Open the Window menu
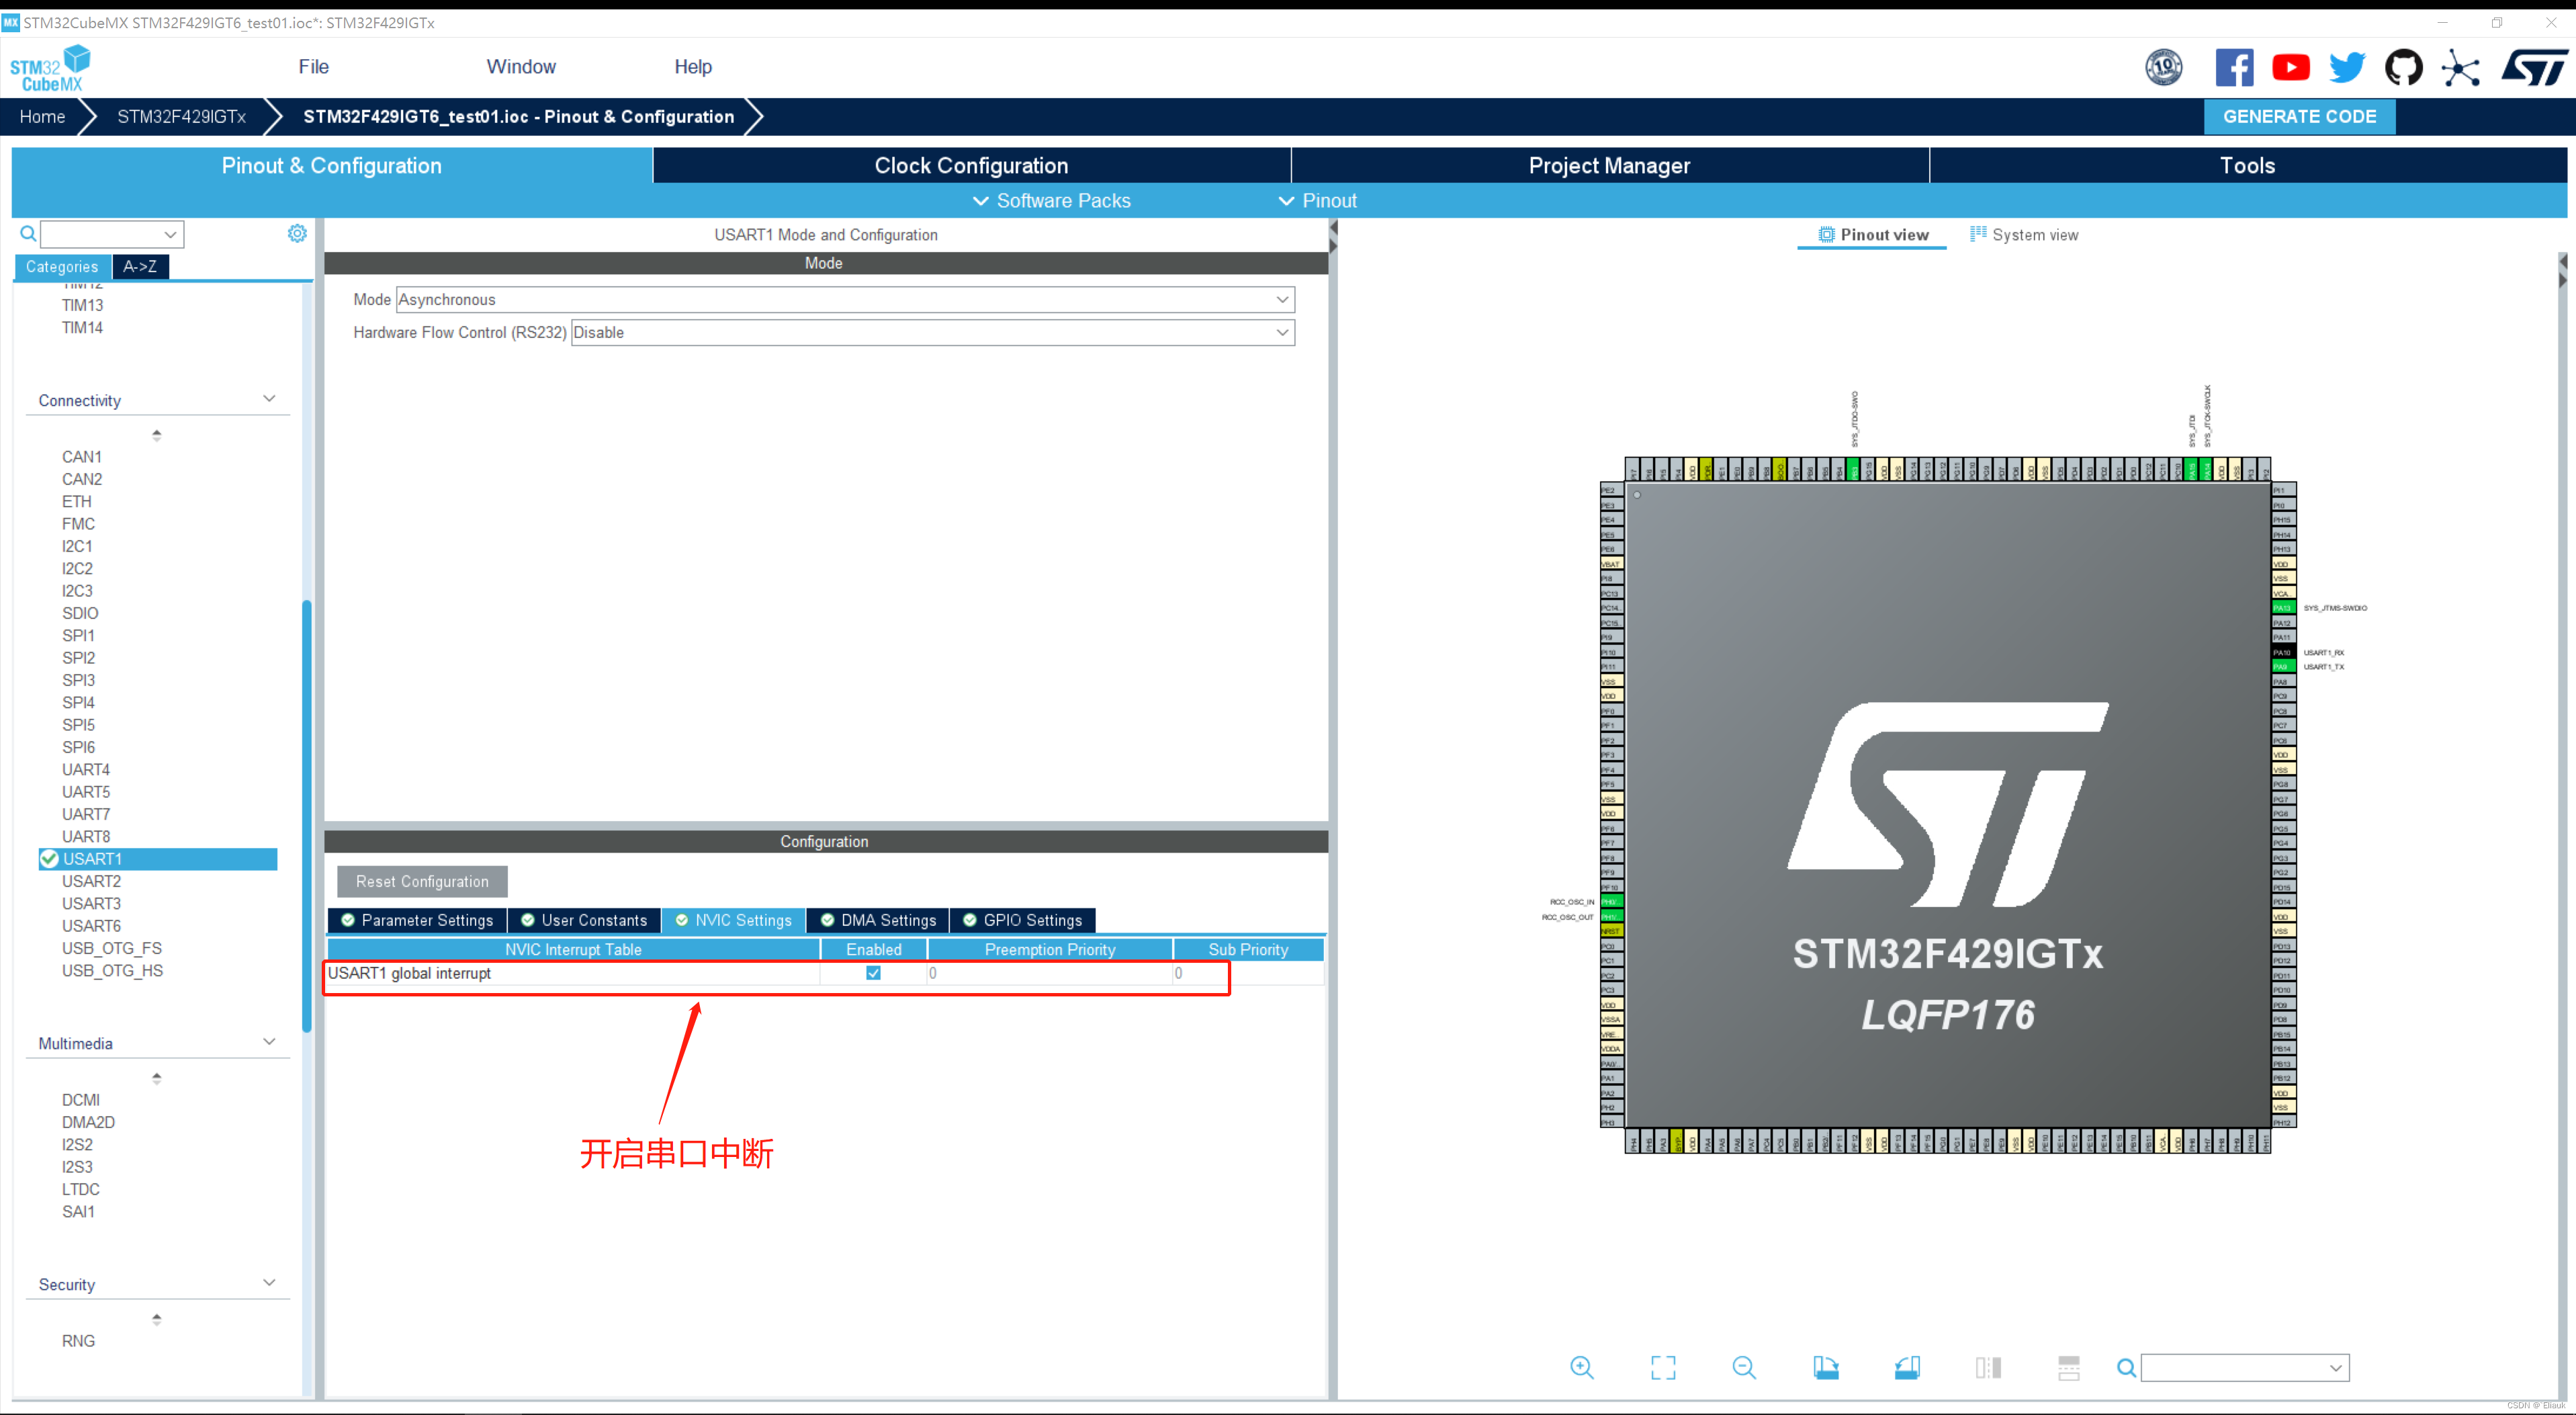Image resolution: width=2576 pixels, height=1415 pixels. tap(521, 66)
